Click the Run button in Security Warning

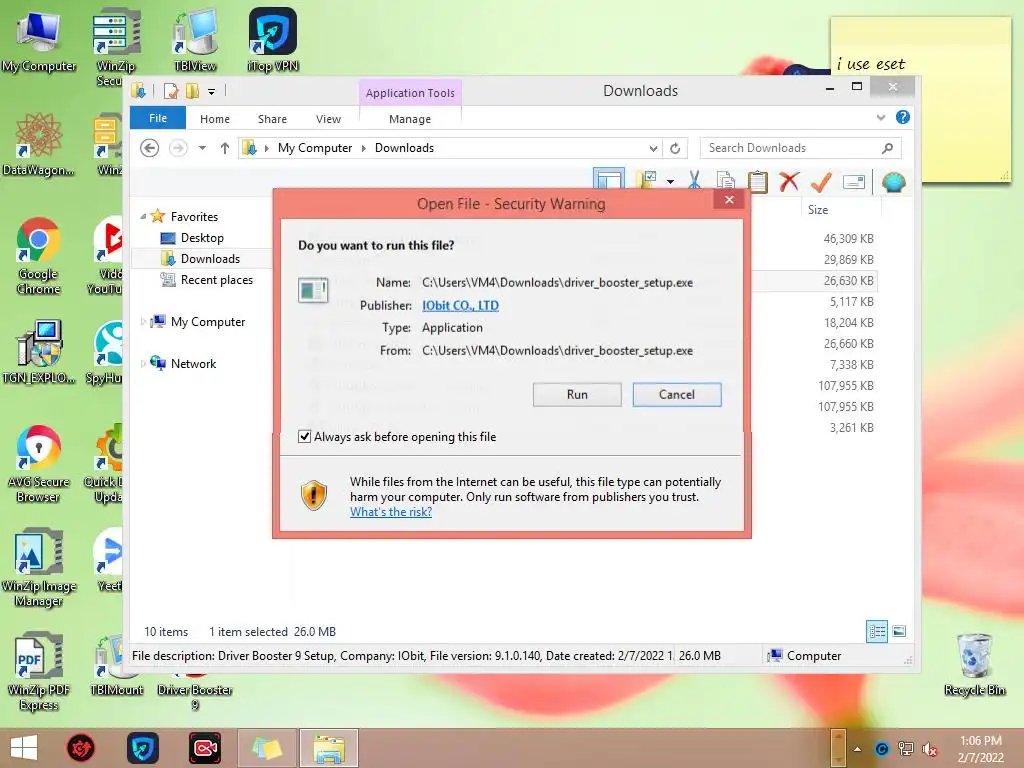(577, 394)
